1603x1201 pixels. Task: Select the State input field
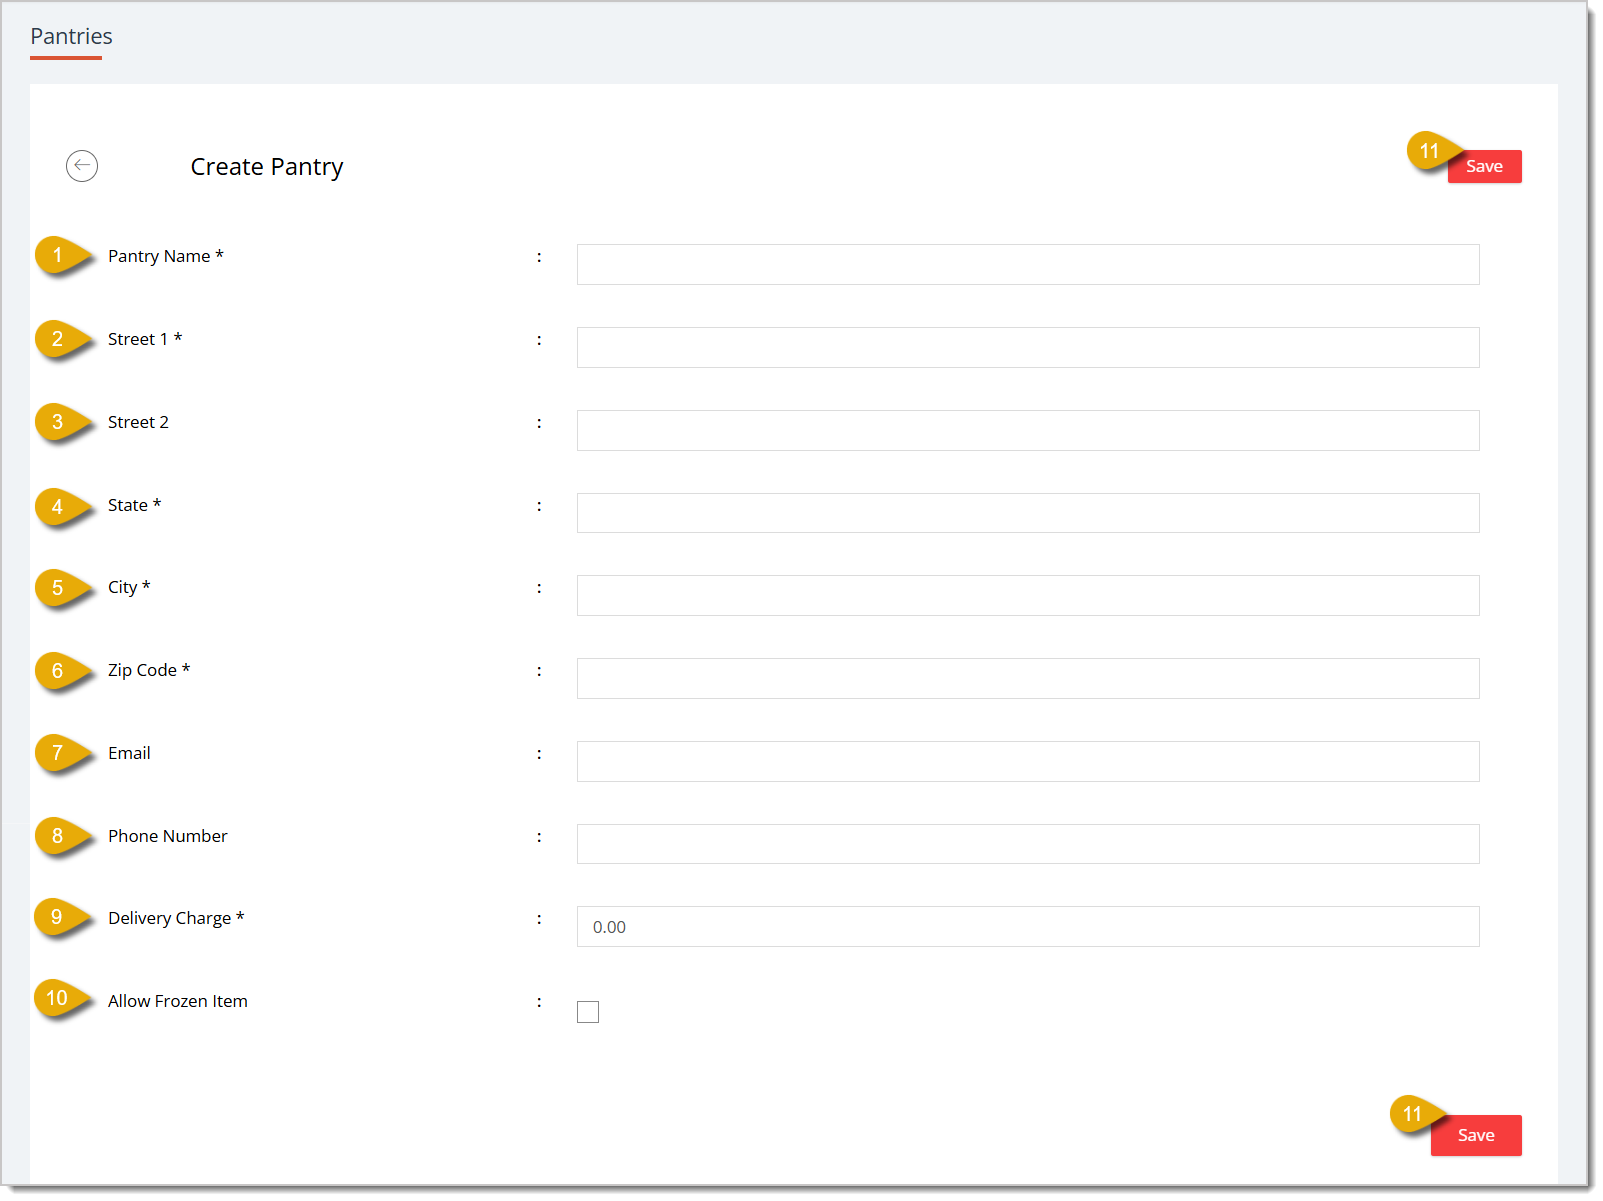pos(1028,513)
